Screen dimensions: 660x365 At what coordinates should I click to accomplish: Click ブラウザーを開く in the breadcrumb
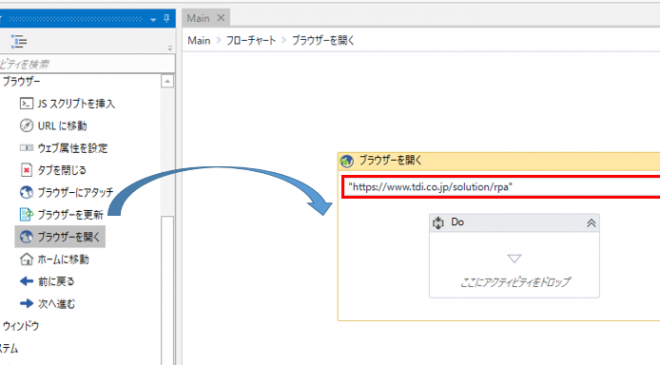323,40
